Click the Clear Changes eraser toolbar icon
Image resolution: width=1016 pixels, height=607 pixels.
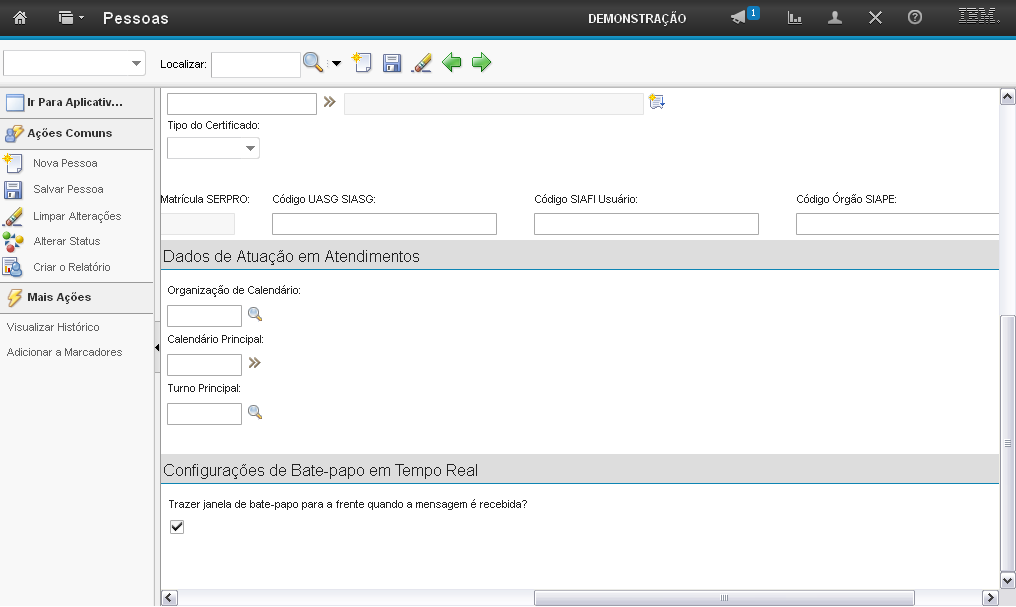point(422,64)
